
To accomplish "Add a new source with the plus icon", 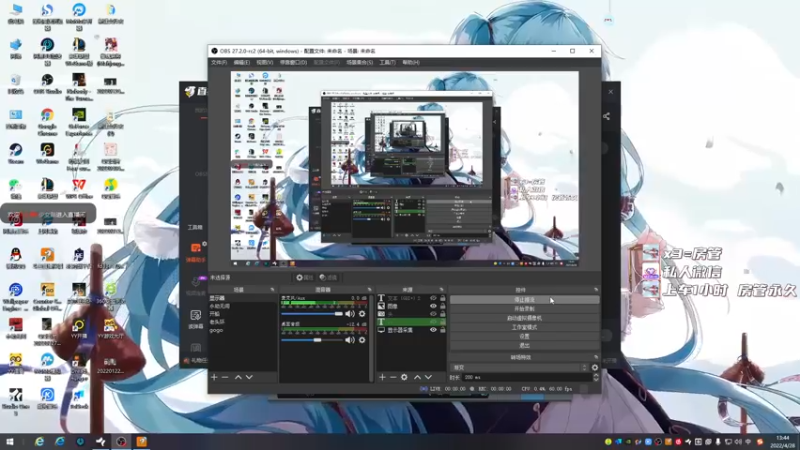I will [x=382, y=377].
